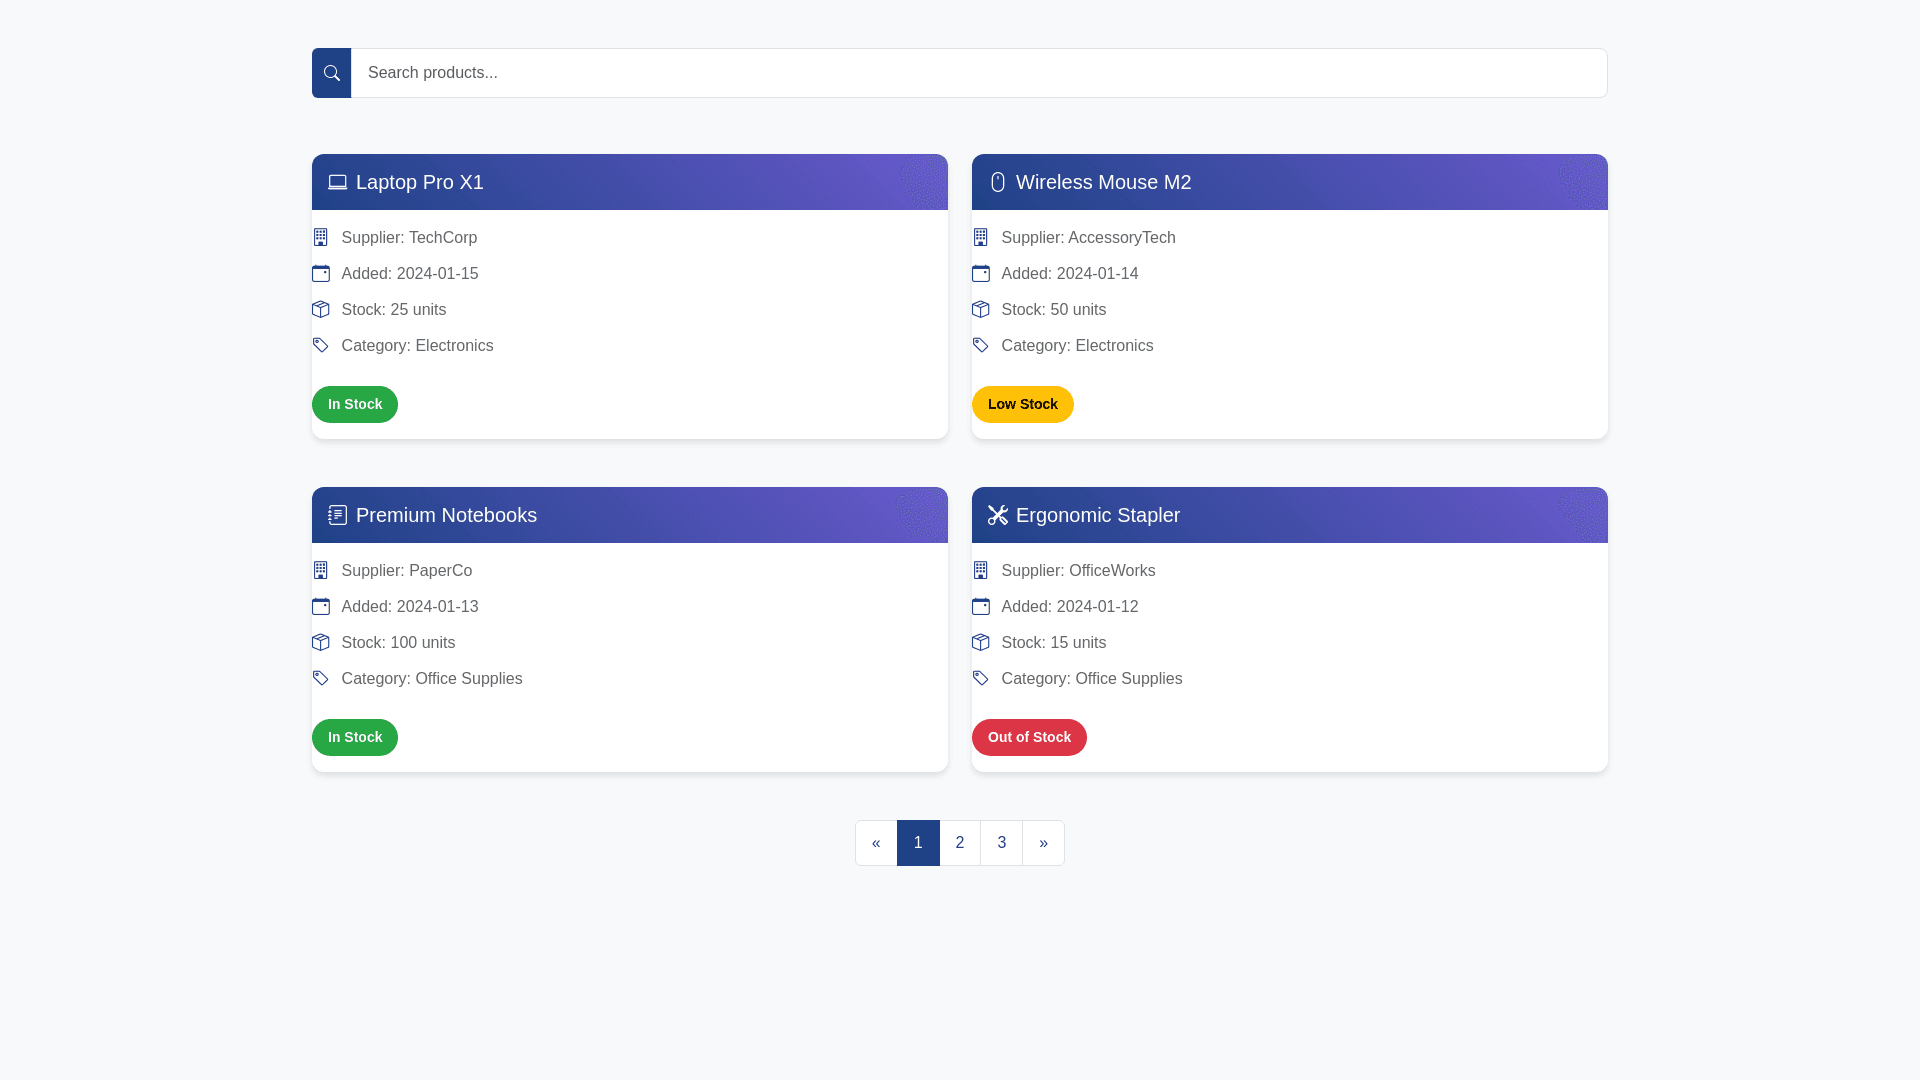1920x1080 pixels.
Task: Click the next page » arrow
Action: (x=1043, y=843)
